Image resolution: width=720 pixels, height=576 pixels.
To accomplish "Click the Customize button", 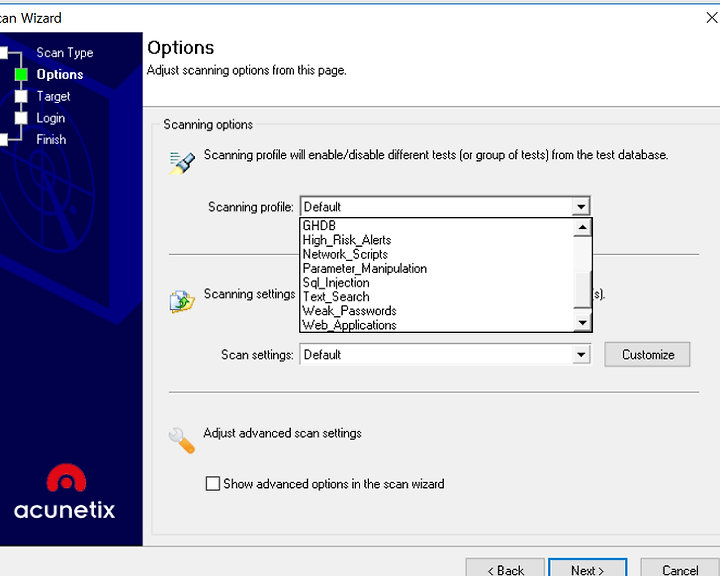I will click(x=647, y=355).
